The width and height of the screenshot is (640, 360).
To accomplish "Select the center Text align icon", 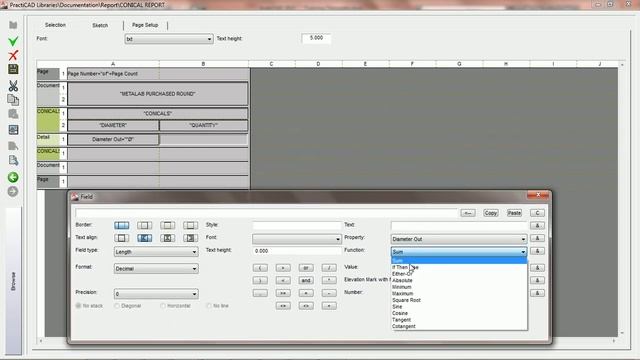I will (x=167, y=238).
